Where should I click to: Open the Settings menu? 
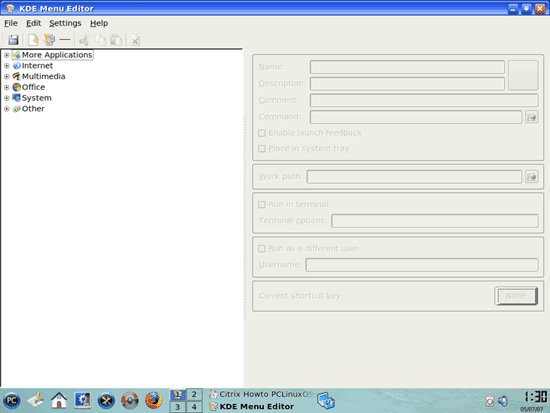pos(65,23)
